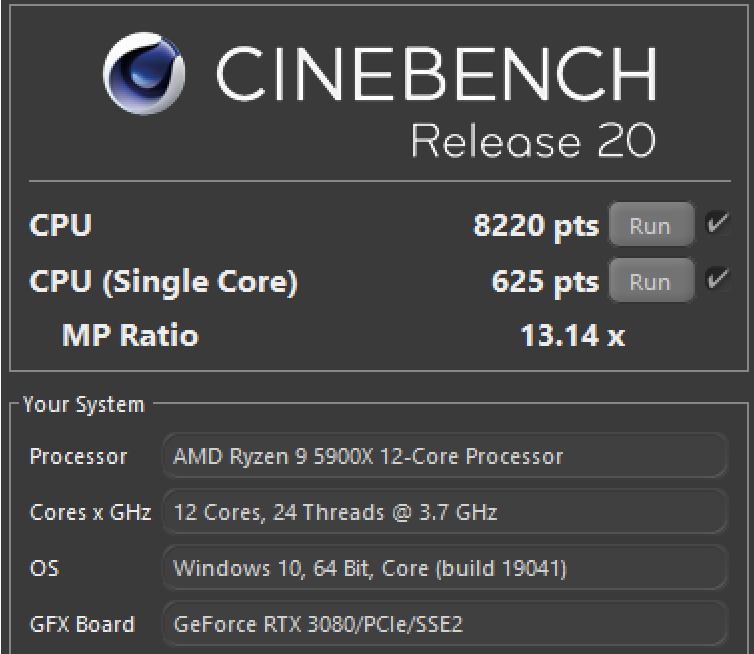Toggle the checkbox beside the CPU test
The height and width of the screenshot is (654, 754).
coord(717,223)
